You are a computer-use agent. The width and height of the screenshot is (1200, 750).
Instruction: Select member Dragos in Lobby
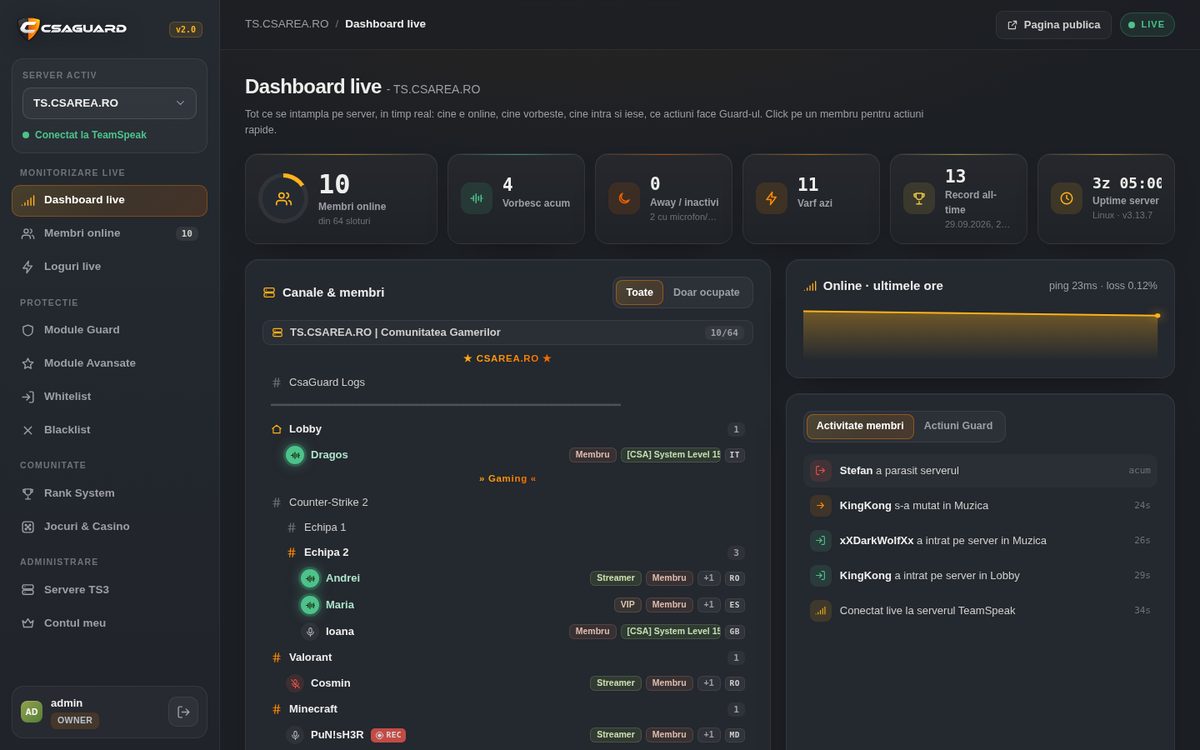click(508, 455)
